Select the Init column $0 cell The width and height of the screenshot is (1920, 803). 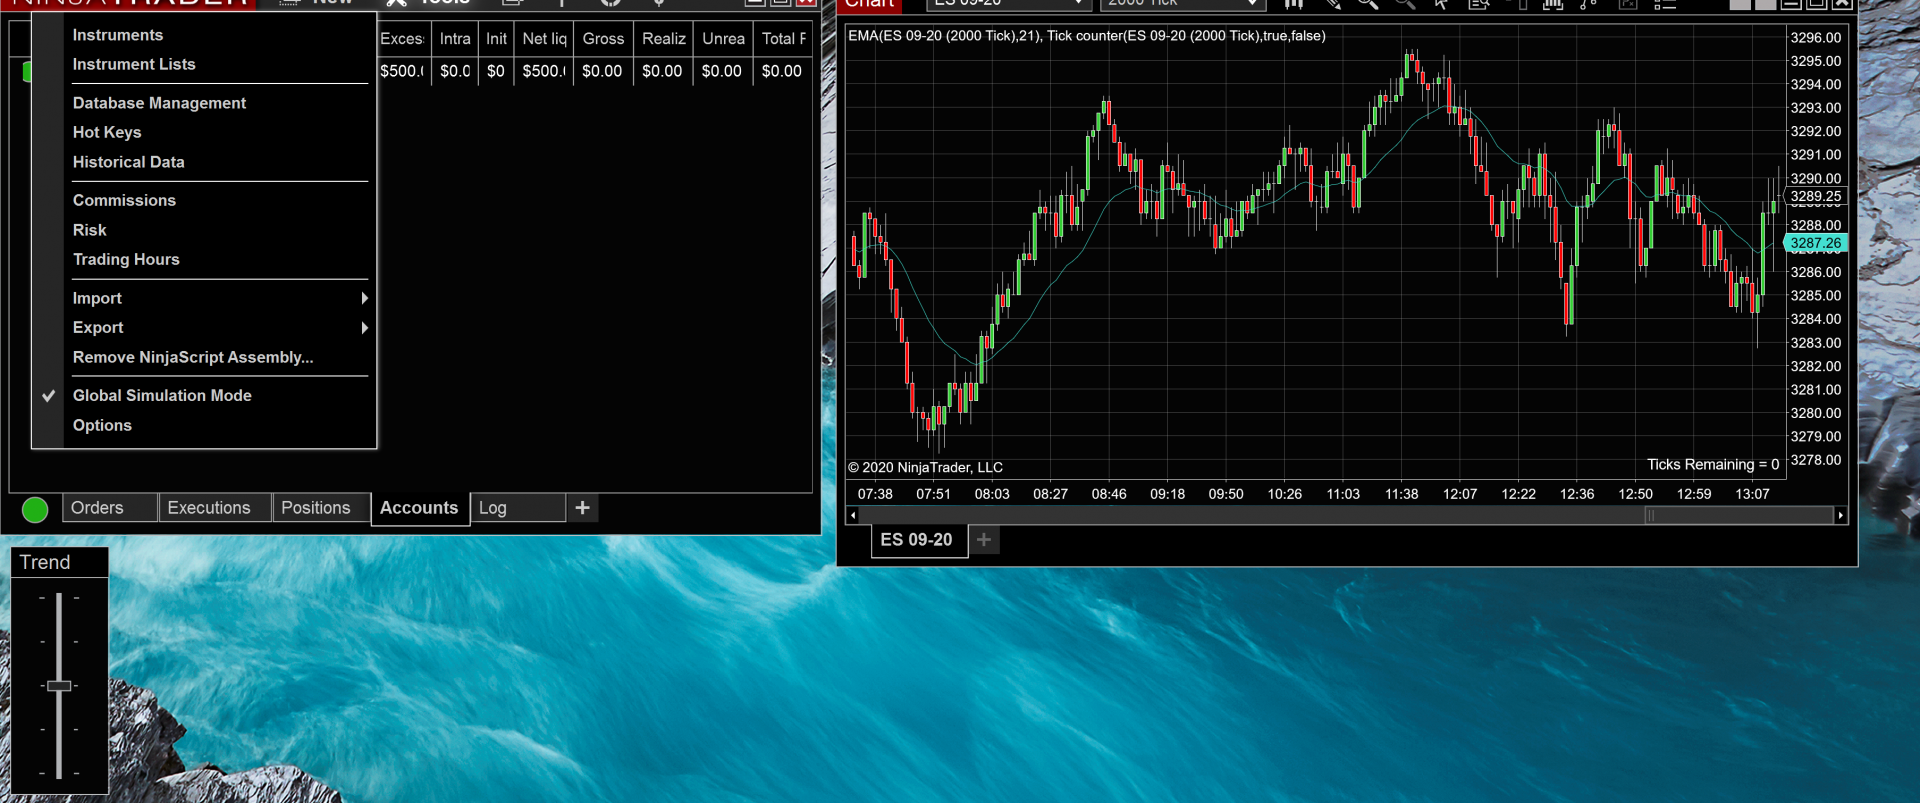point(496,71)
